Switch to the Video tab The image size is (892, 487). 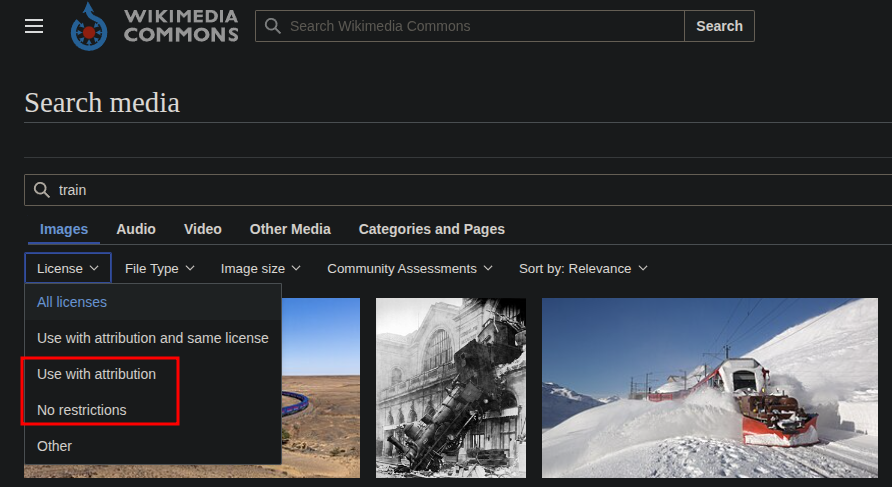pos(203,229)
